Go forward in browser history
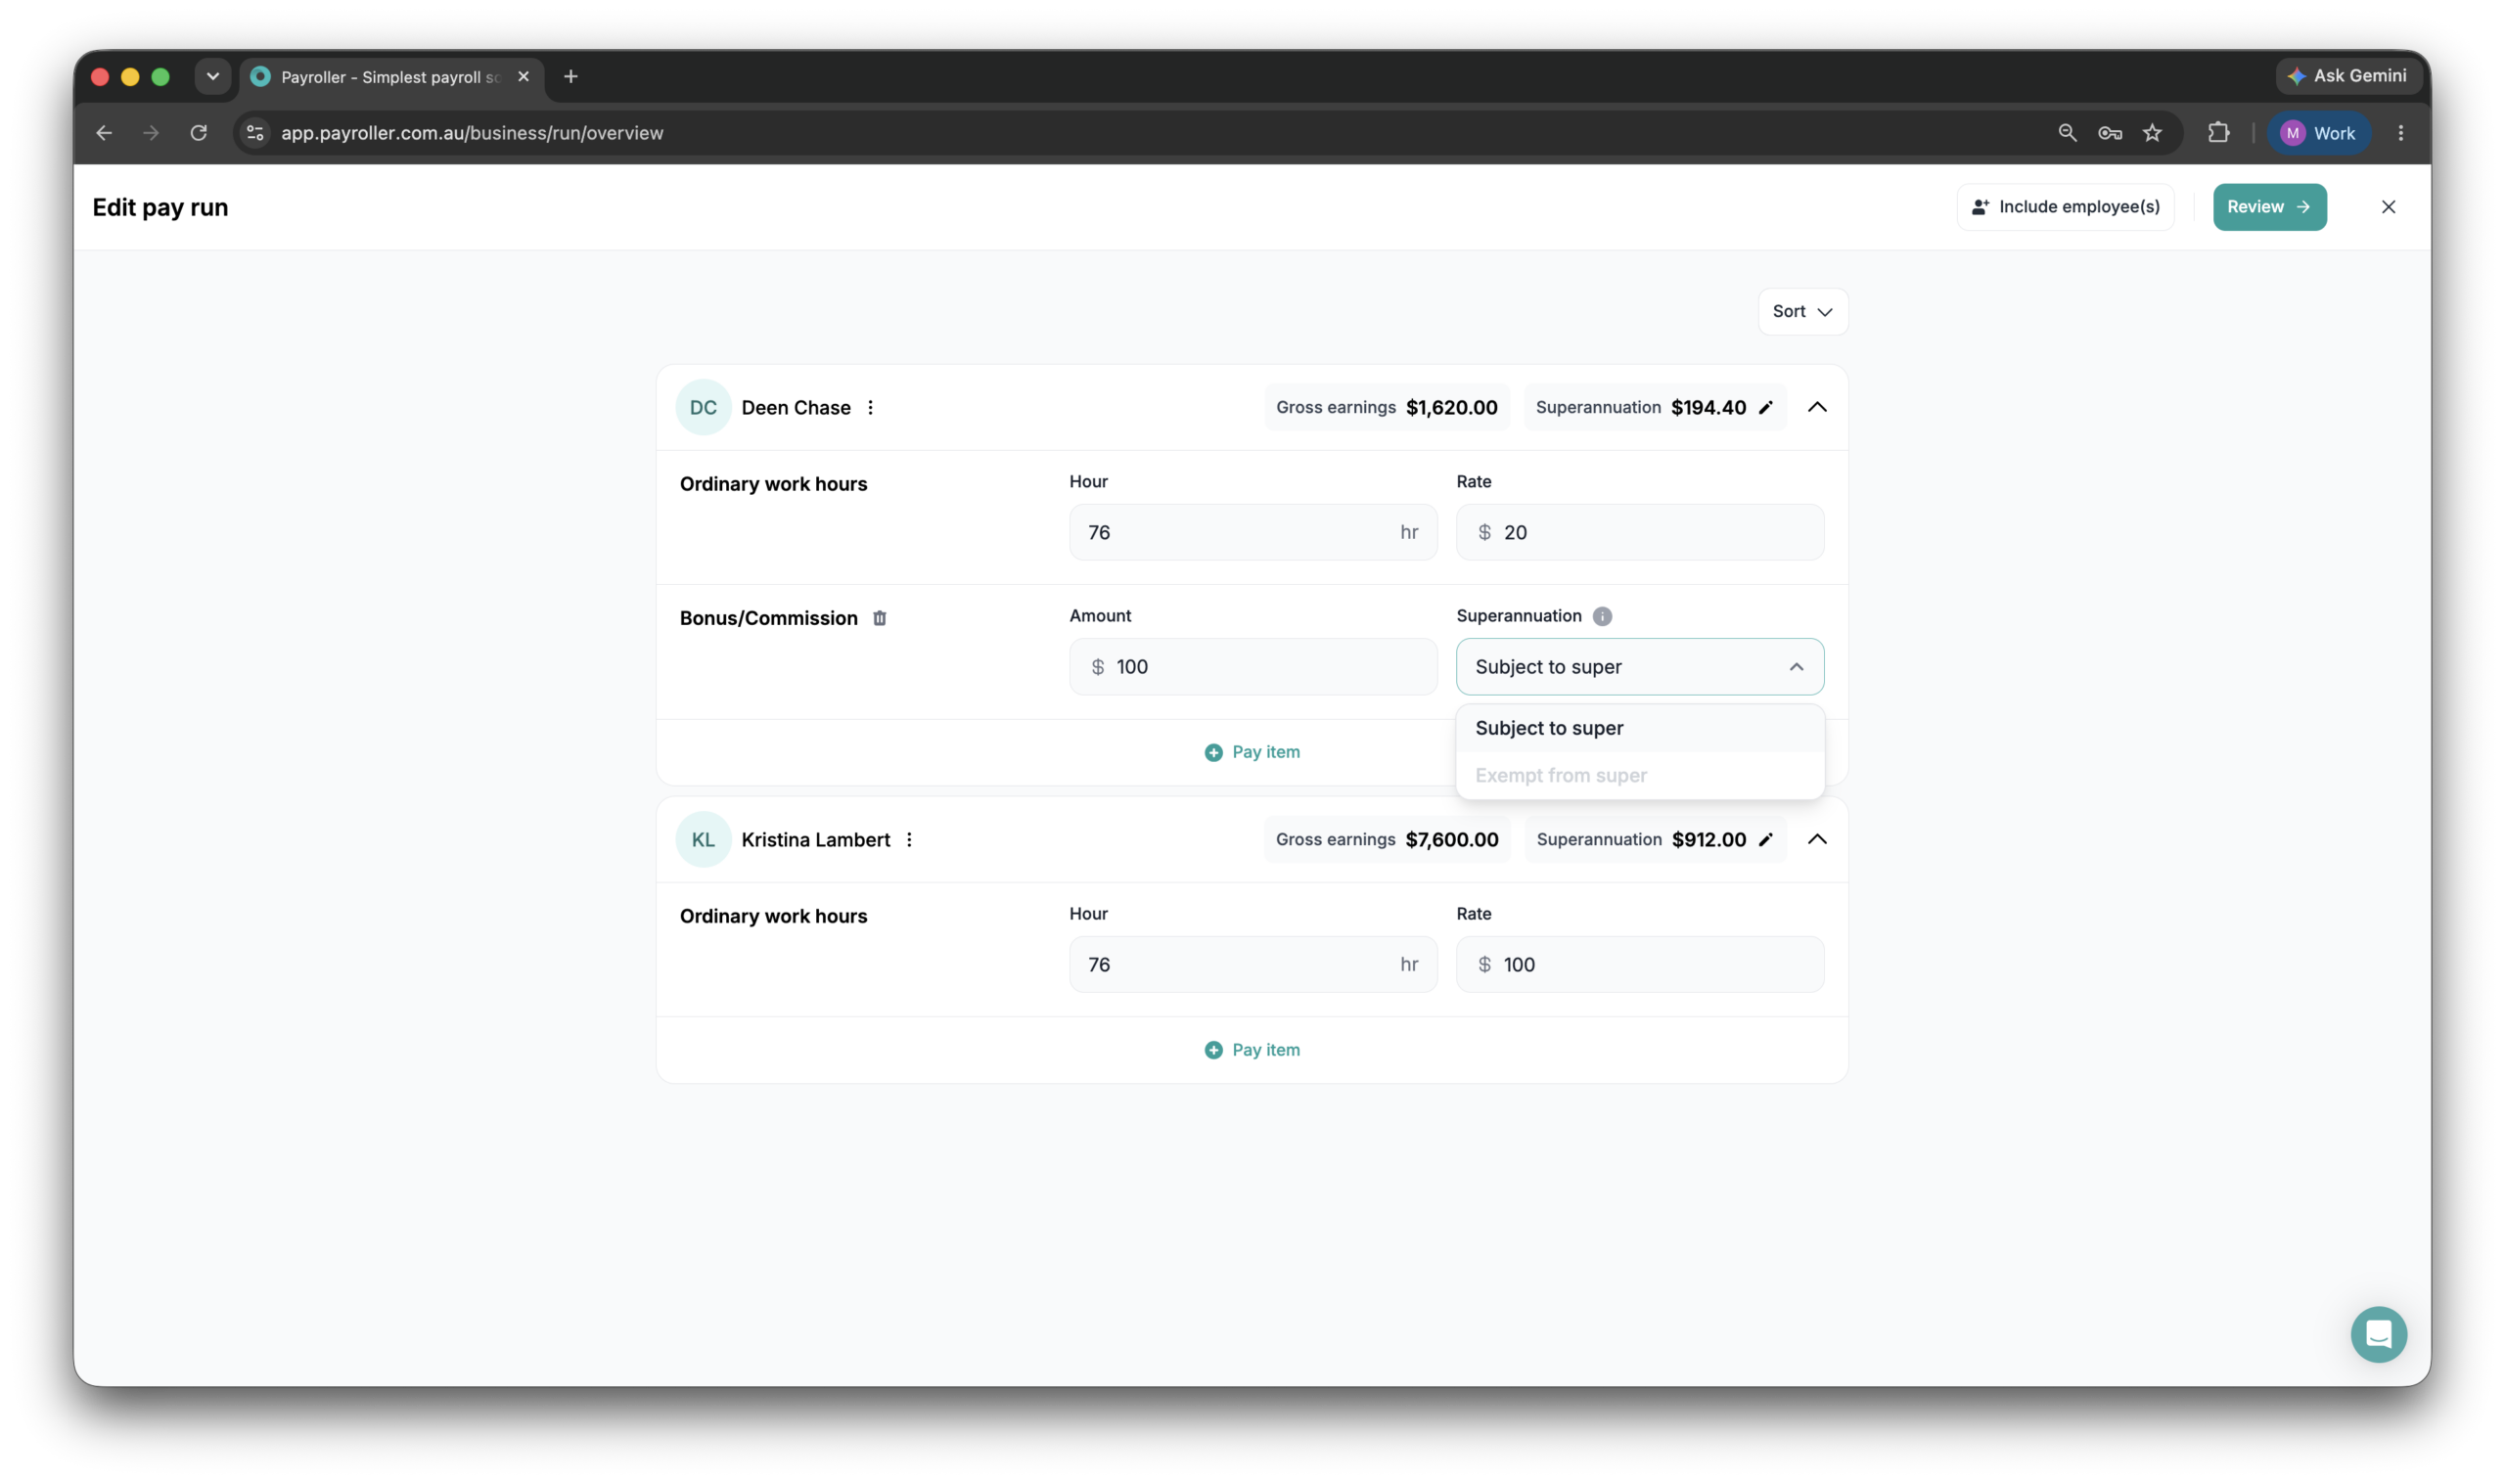2505x1484 pixels. pyautogui.click(x=151, y=133)
